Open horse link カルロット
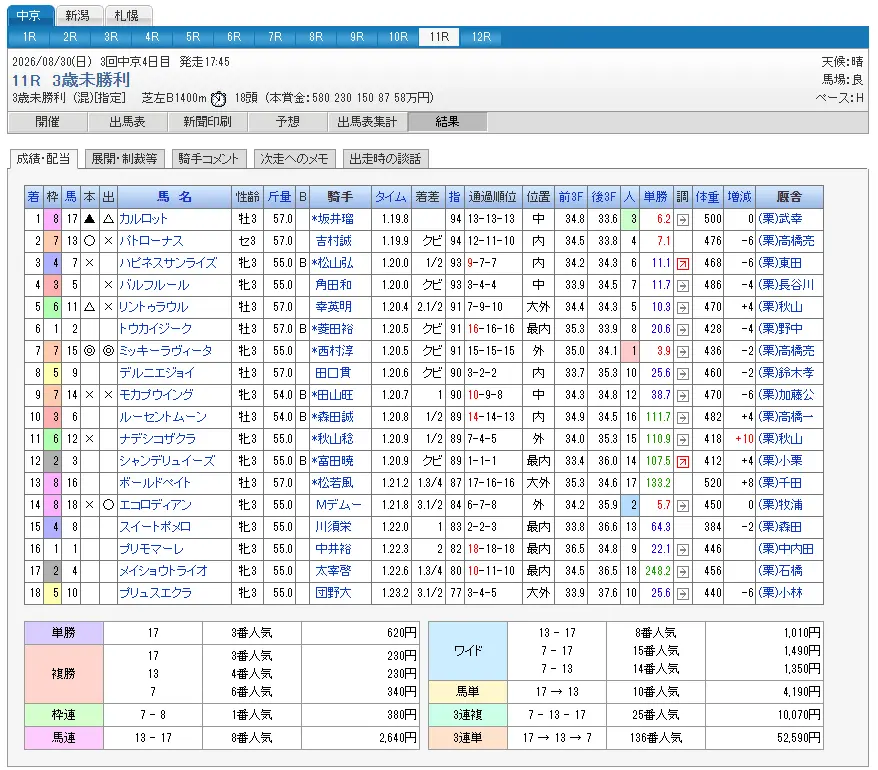The width and height of the screenshot is (878, 770). coord(143,220)
